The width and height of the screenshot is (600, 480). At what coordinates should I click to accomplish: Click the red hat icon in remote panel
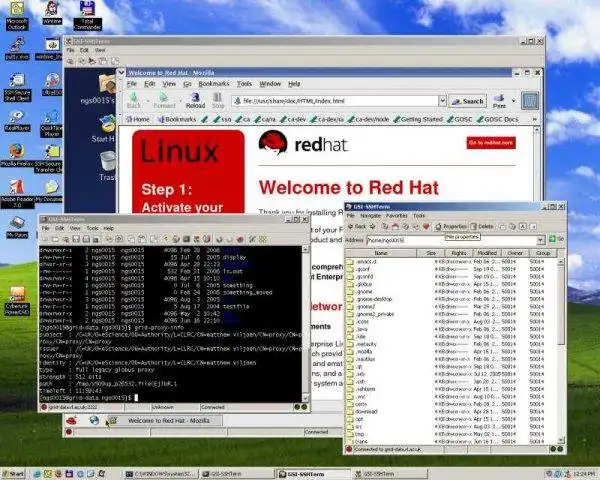pyautogui.click(x=71, y=421)
